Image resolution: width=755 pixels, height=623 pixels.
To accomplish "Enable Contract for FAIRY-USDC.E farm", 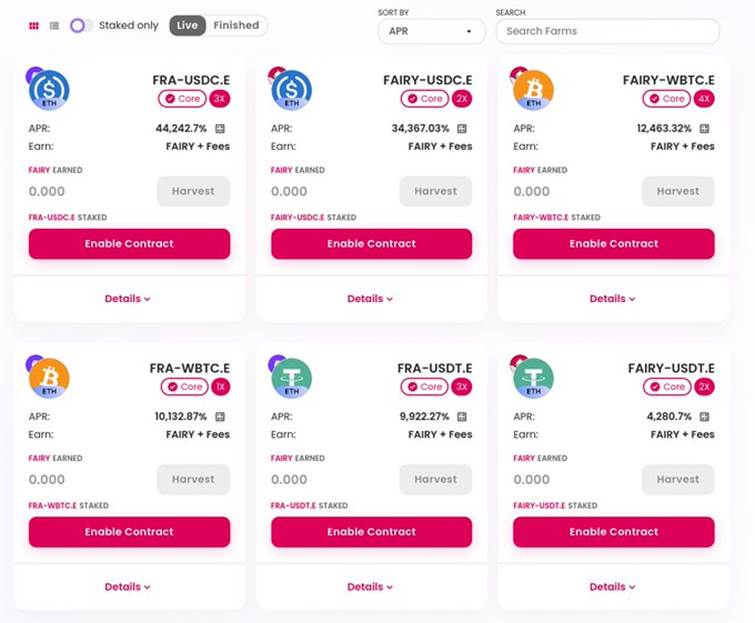I will point(371,244).
